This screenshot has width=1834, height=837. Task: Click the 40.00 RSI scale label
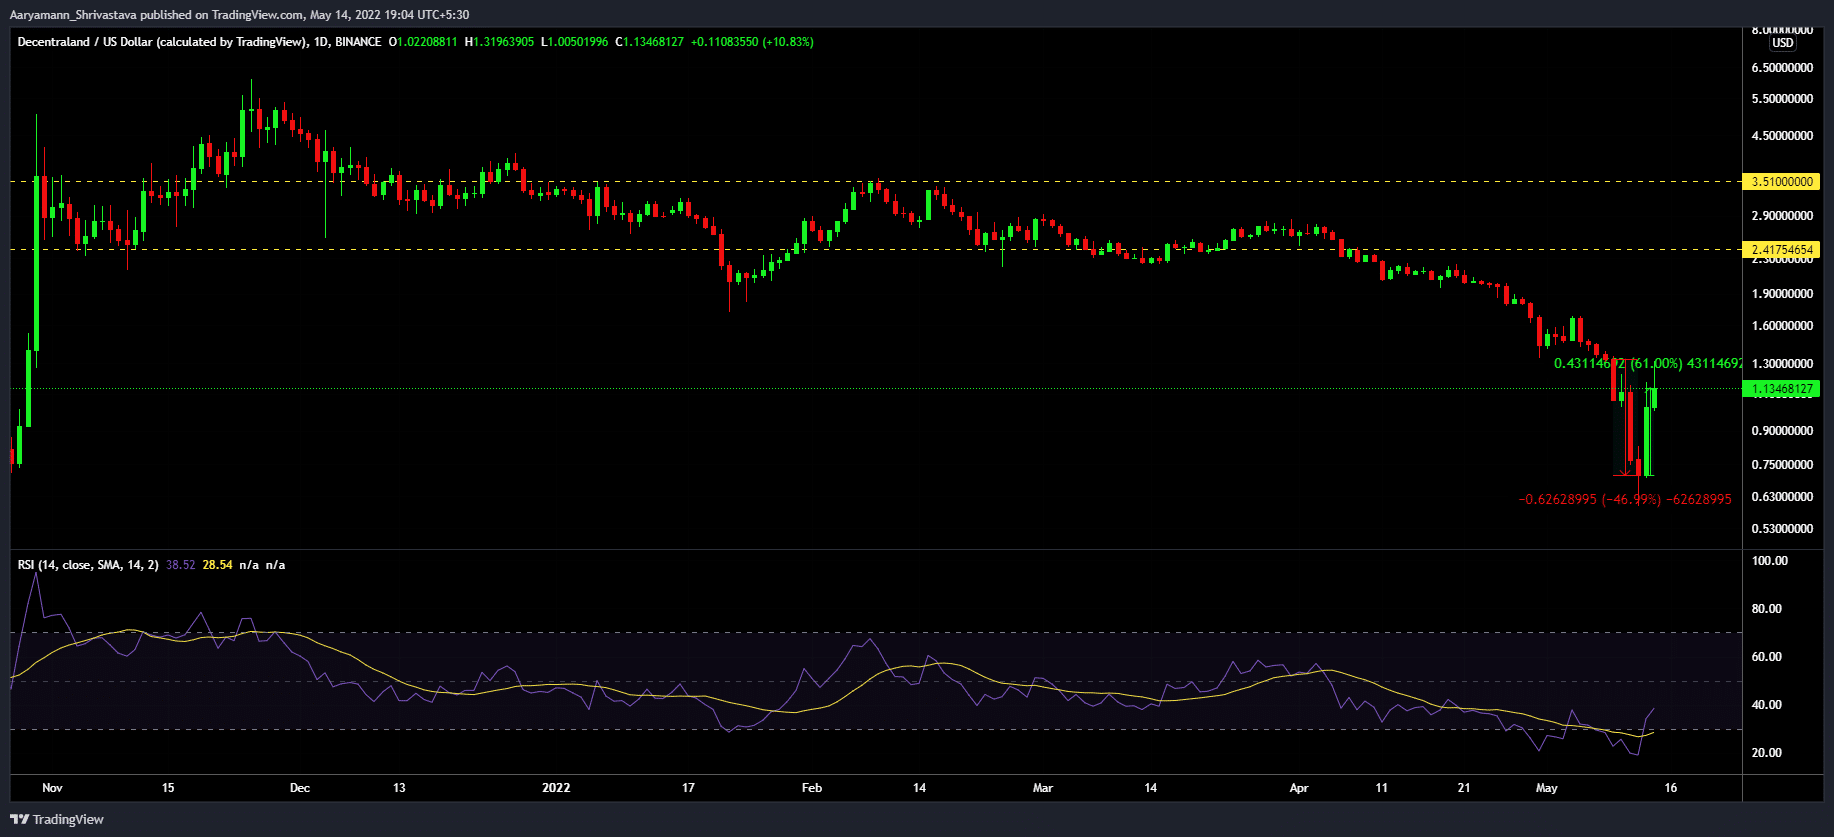[1767, 705]
